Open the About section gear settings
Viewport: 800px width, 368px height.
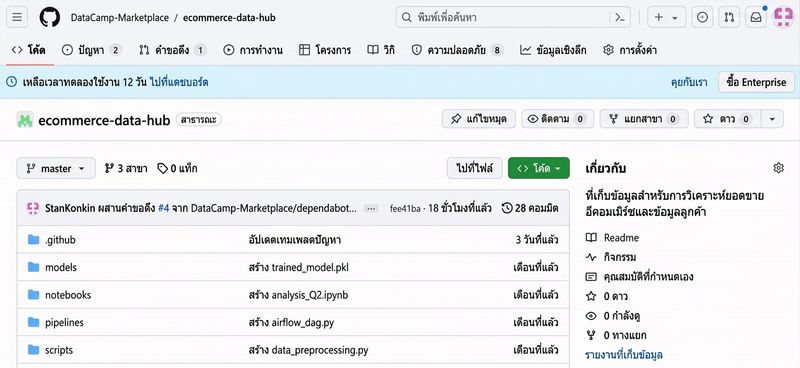tap(778, 168)
